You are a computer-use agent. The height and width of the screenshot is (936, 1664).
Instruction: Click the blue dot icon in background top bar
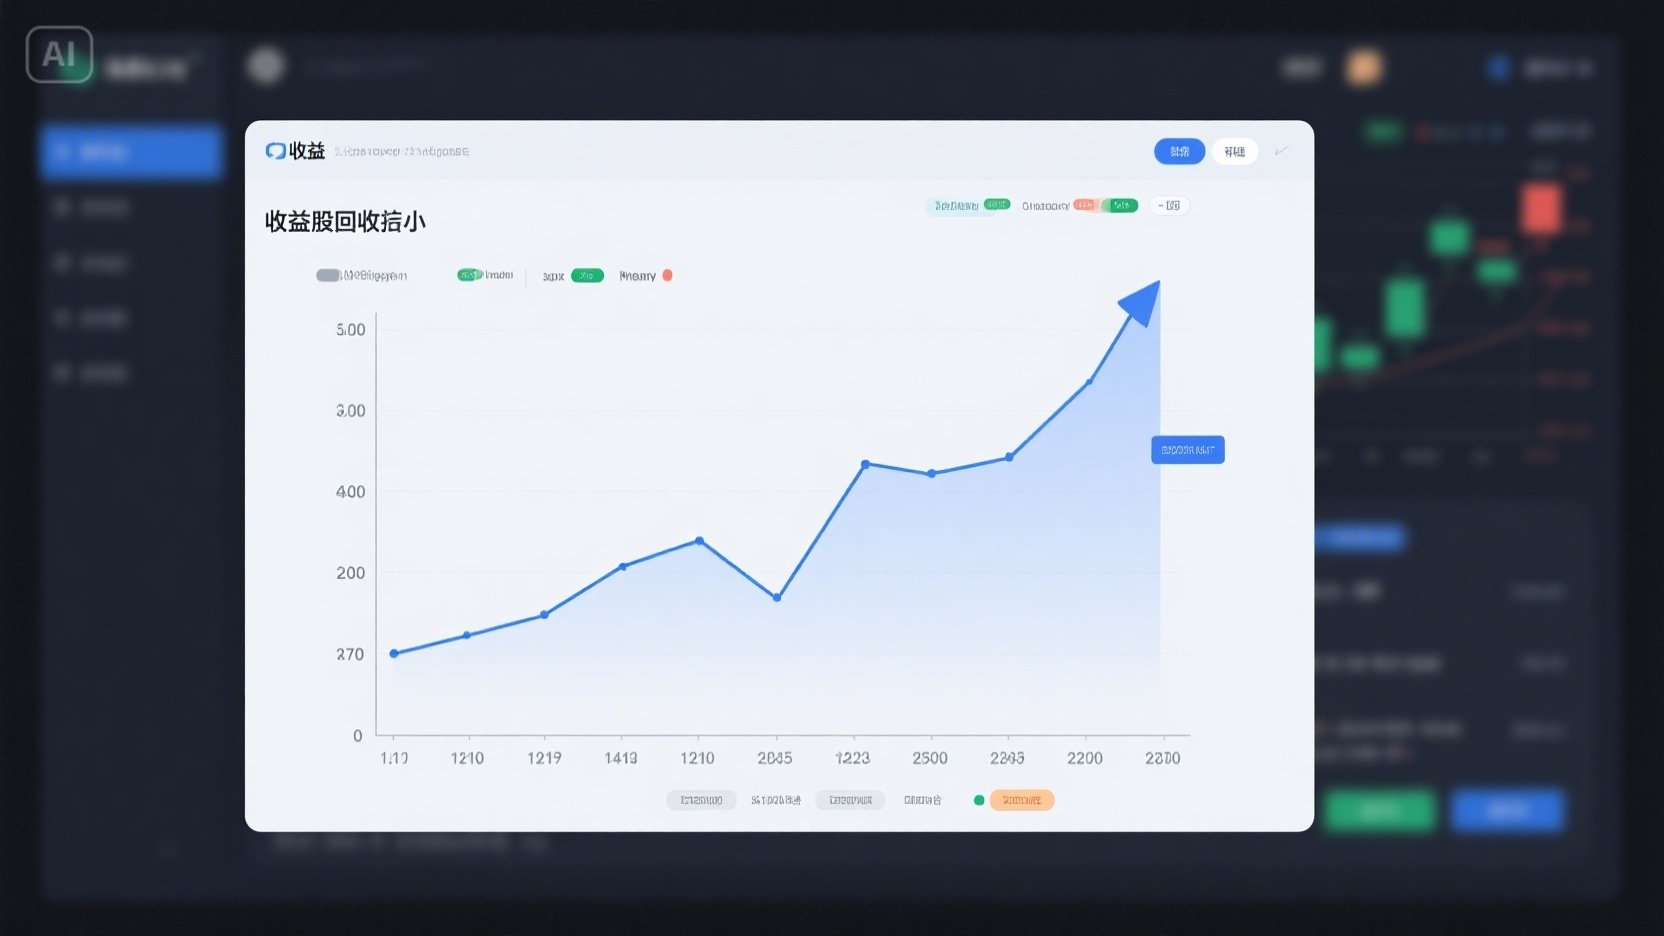pos(1498,67)
